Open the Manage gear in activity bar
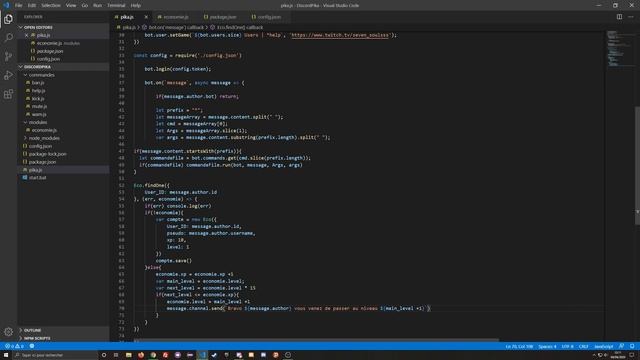This screenshot has height=360, width=640. [x=8, y=332]
